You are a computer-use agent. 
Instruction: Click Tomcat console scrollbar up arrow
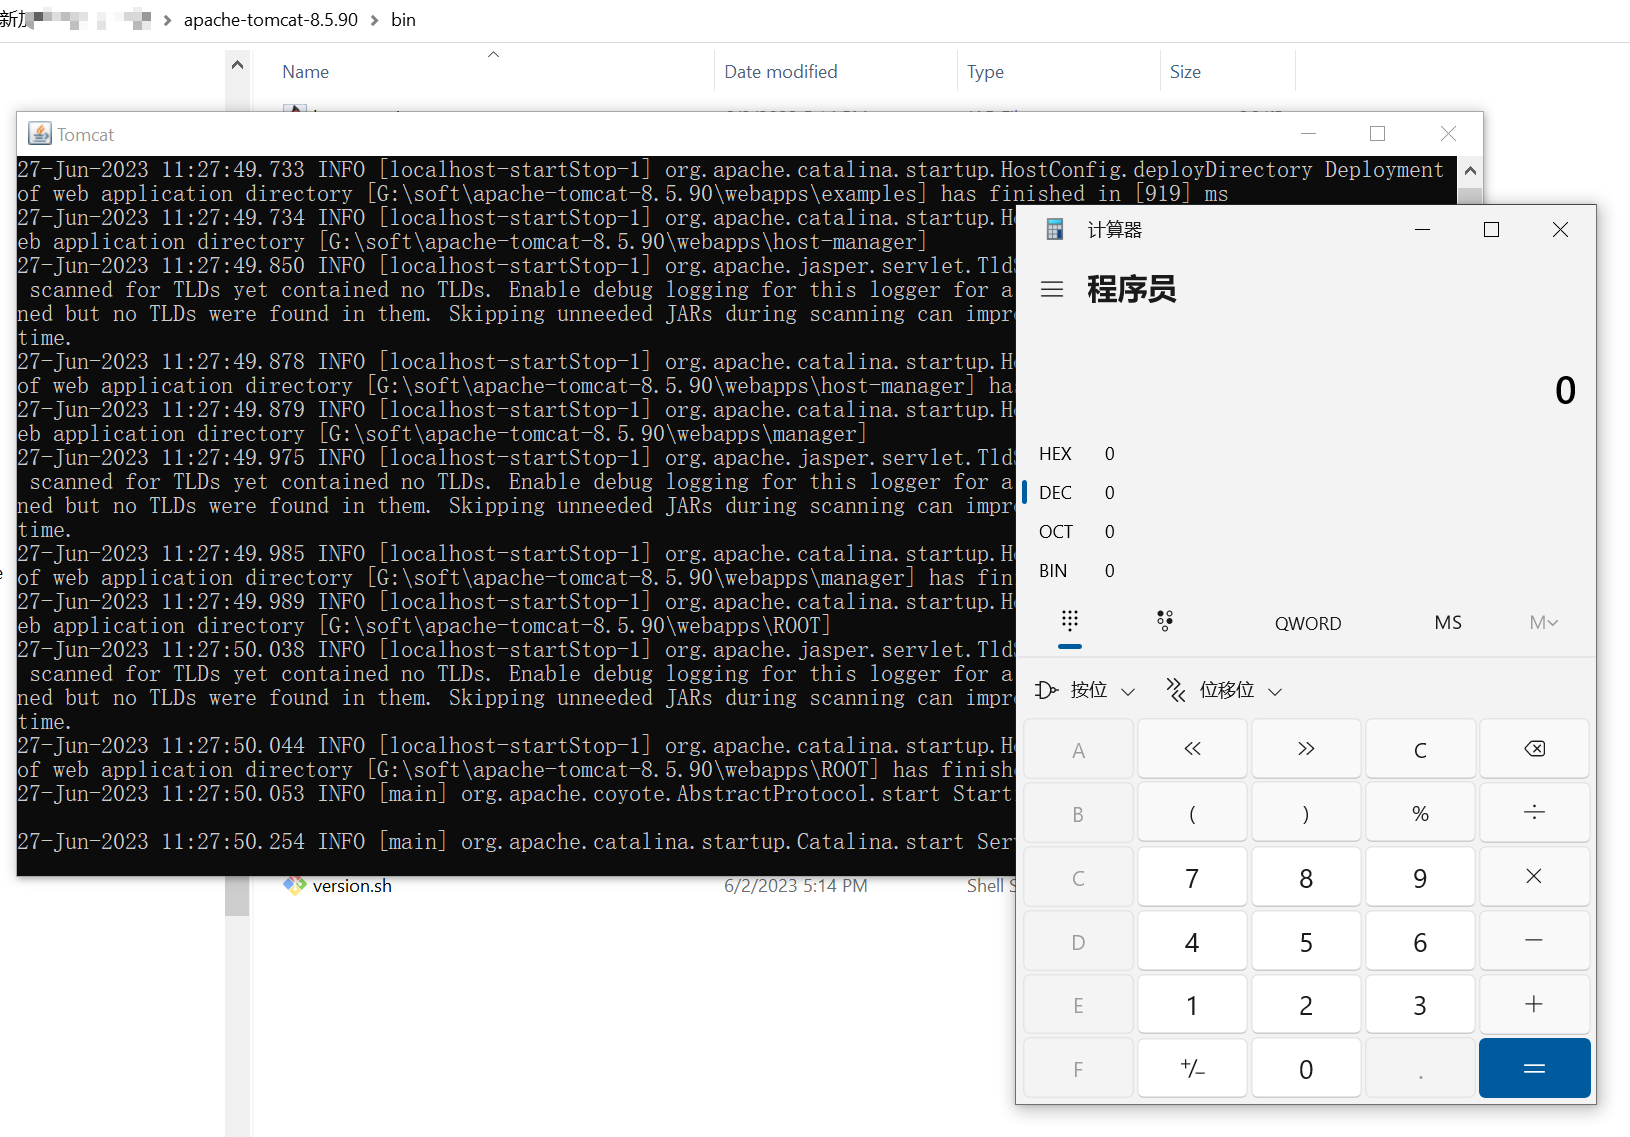point(1470,170)
